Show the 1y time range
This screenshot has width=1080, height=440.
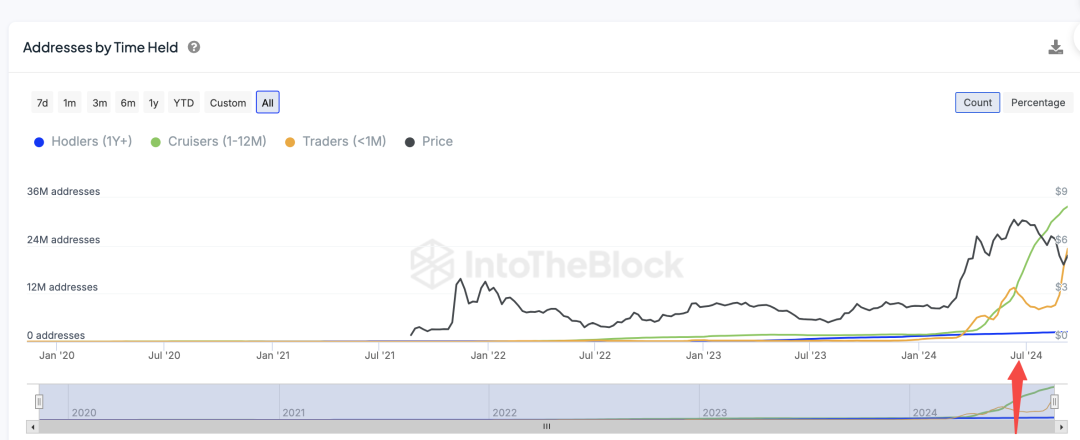[154, 102]
